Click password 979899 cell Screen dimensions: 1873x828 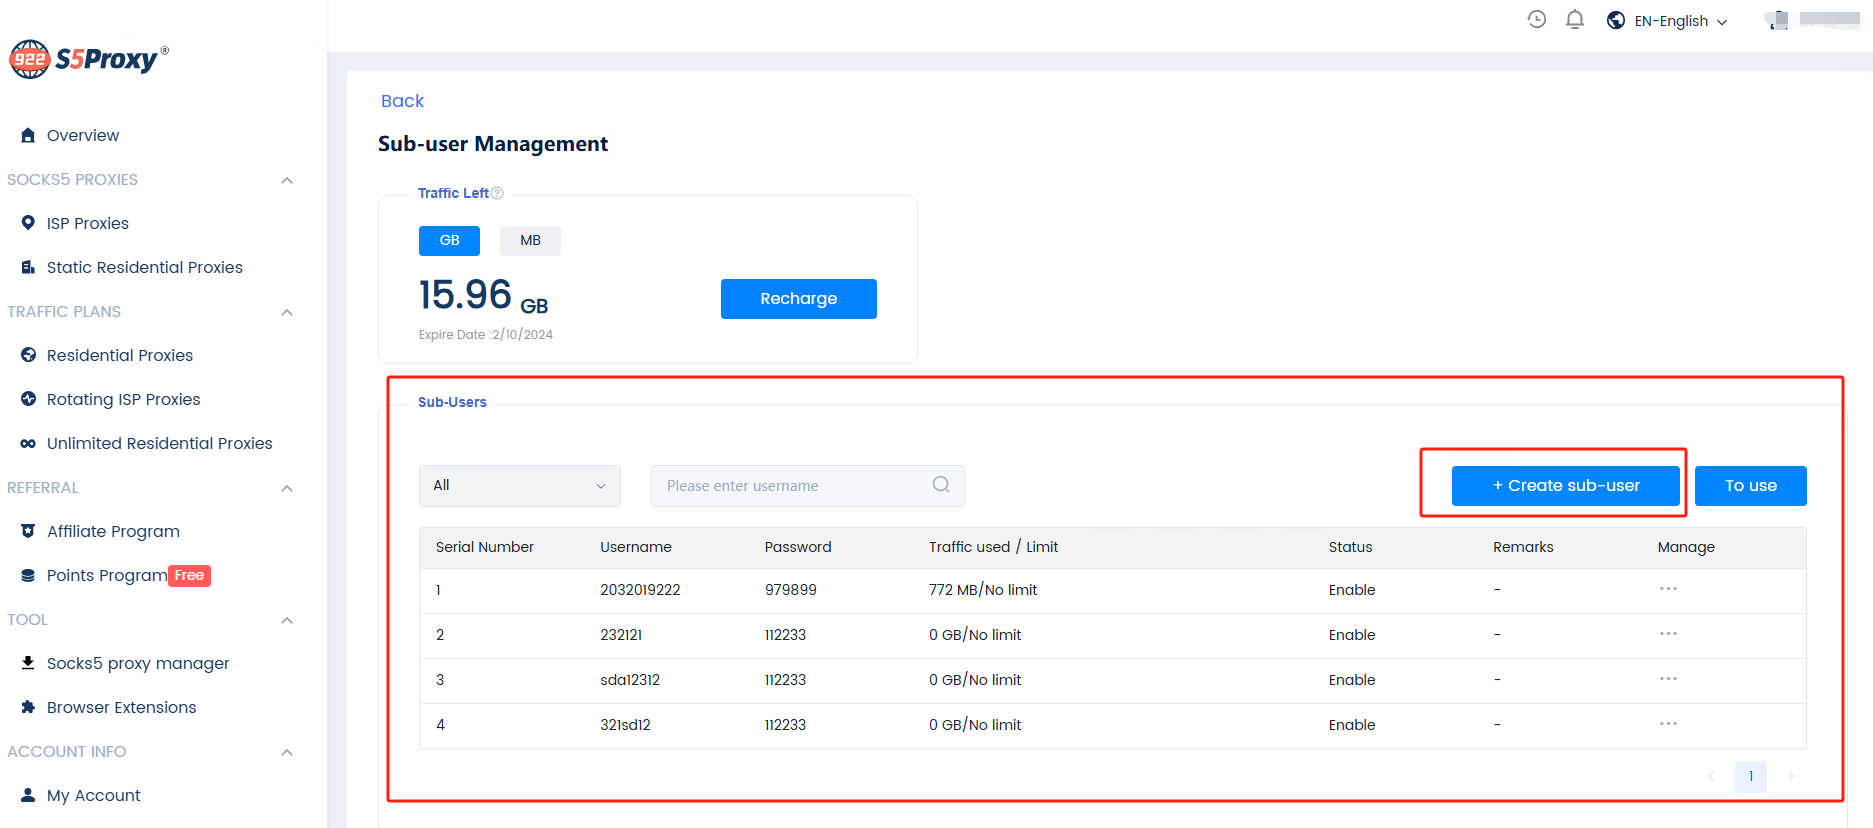coord(791,590)
